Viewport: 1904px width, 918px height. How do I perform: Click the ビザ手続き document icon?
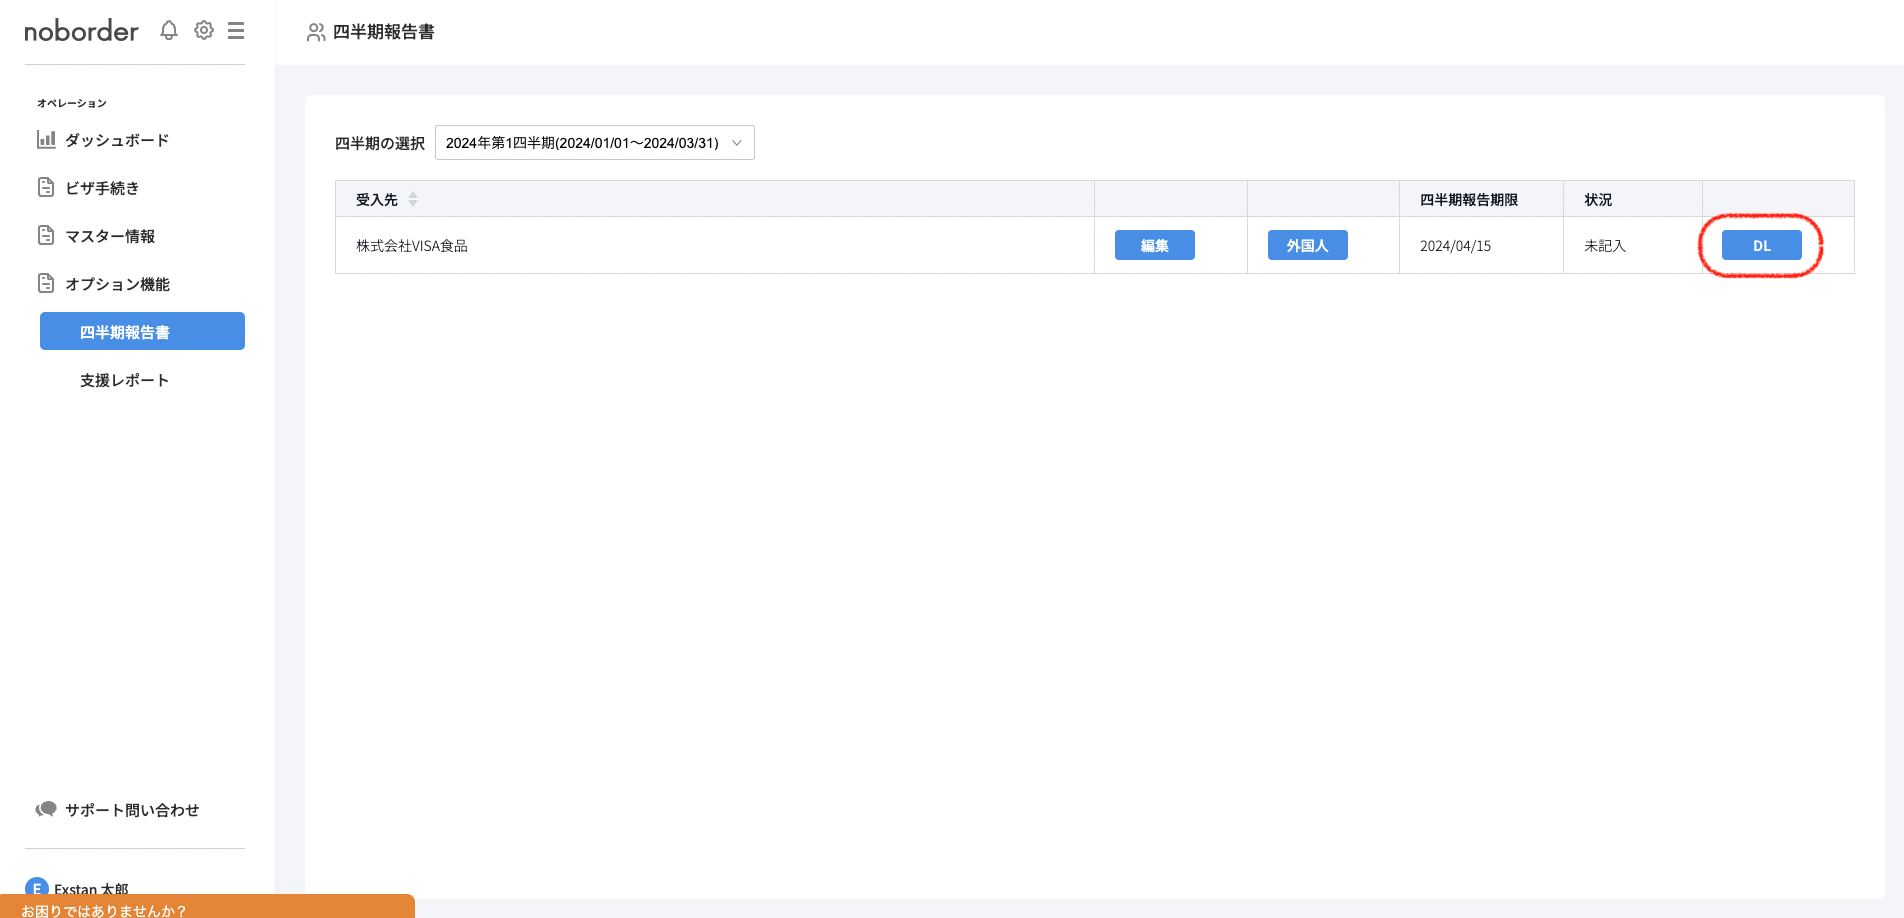[46, 188]
